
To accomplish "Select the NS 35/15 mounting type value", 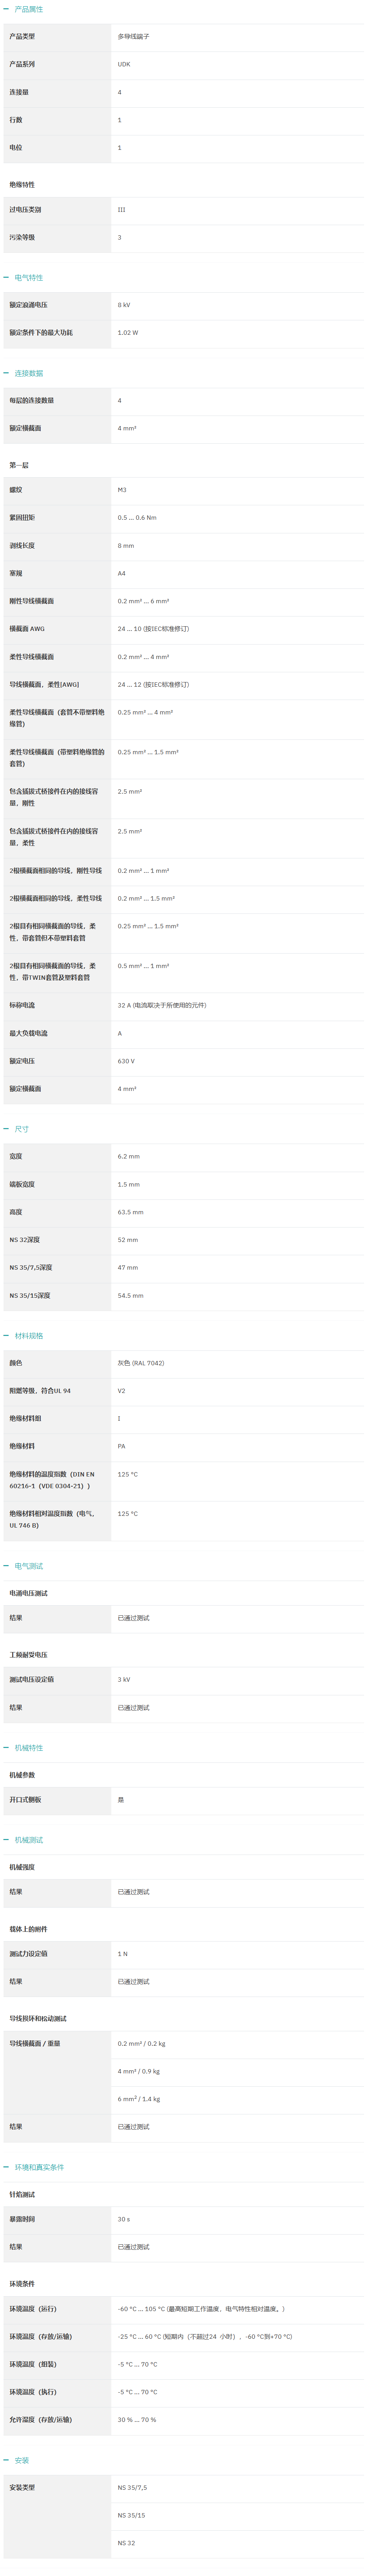I will tap(131, 2515).
